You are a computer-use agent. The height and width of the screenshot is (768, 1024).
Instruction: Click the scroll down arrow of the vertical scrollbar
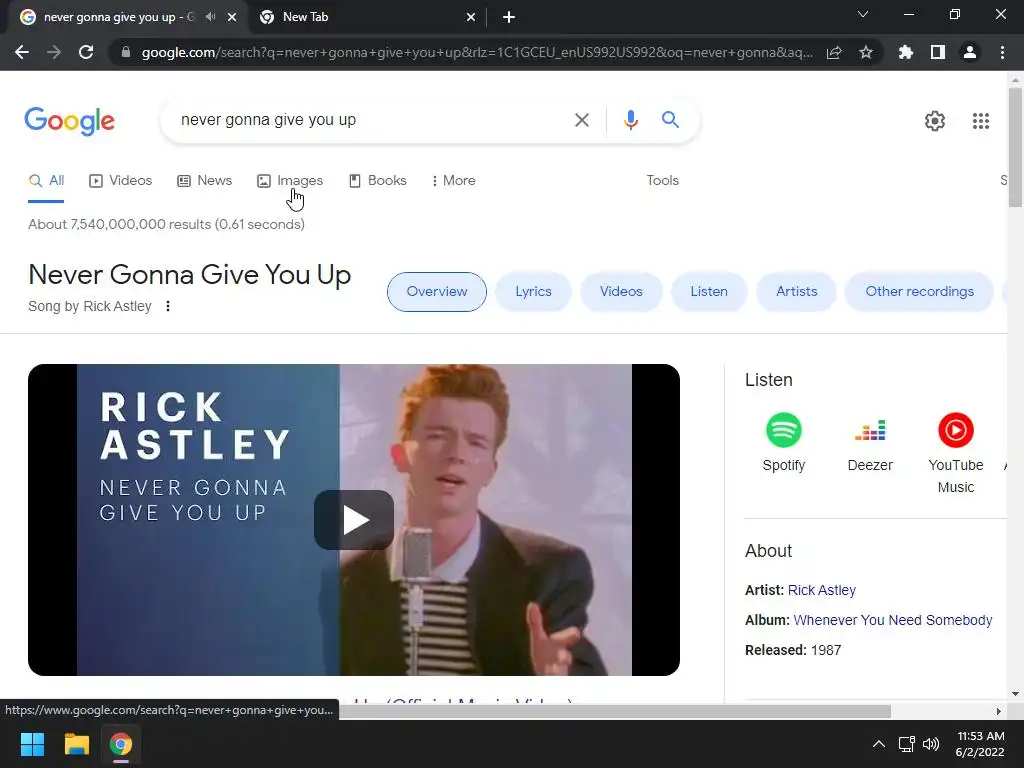pos(1016,694)
